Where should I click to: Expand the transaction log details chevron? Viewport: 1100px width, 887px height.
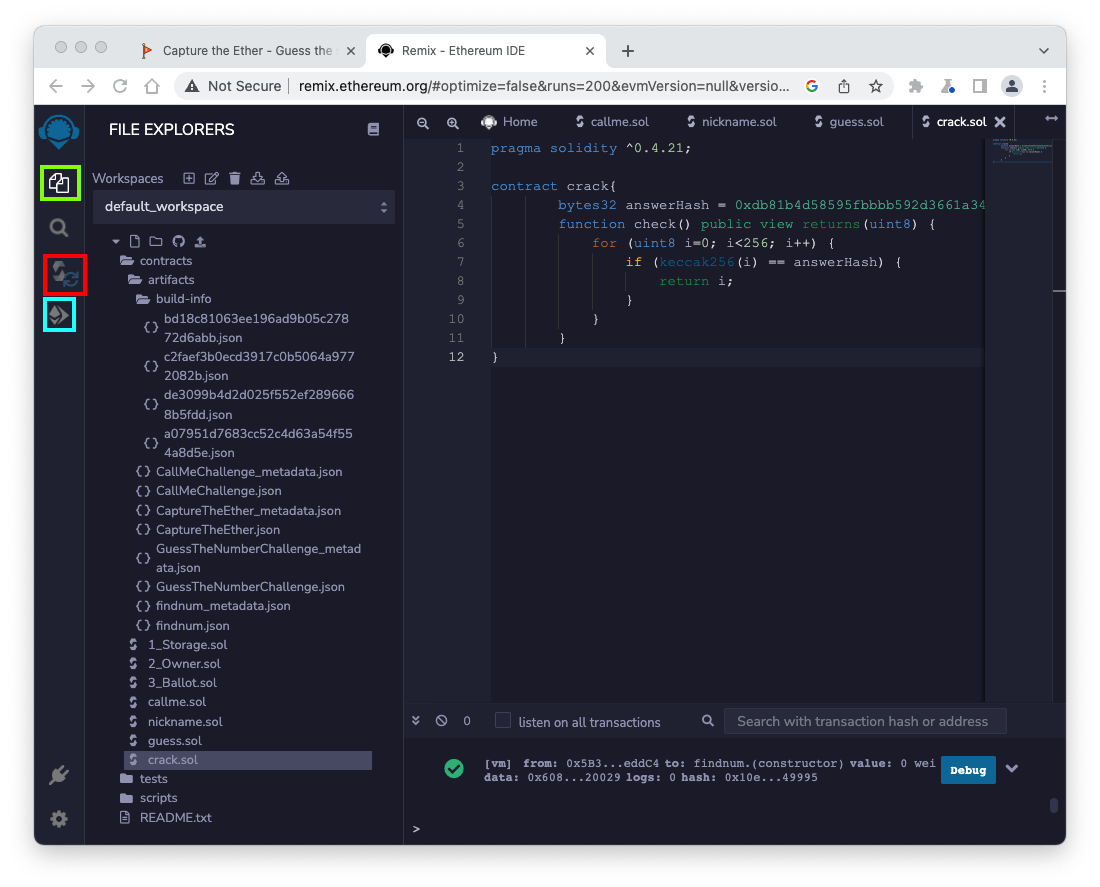1012,769
